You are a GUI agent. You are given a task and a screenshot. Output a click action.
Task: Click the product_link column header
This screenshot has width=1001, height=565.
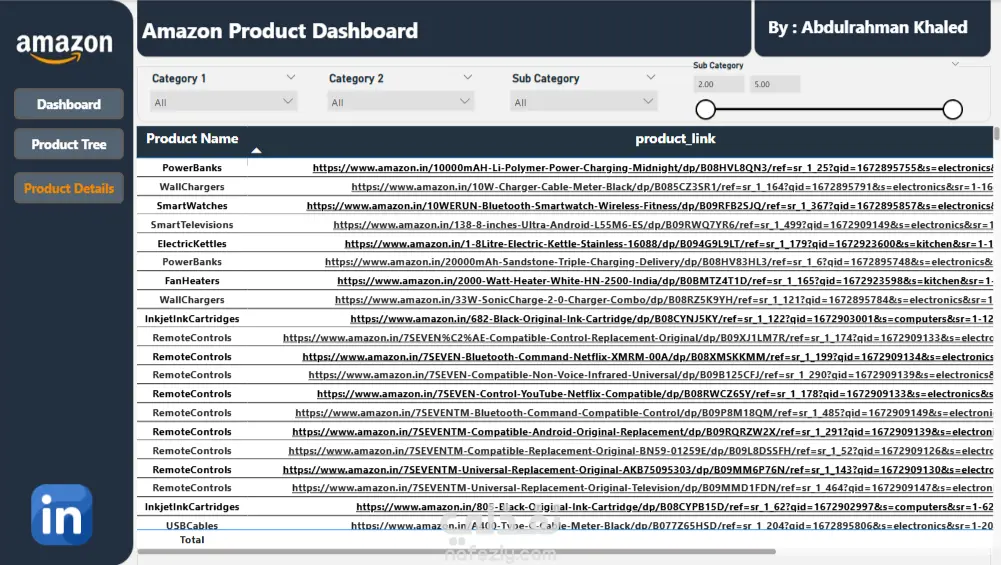(675, 139)
